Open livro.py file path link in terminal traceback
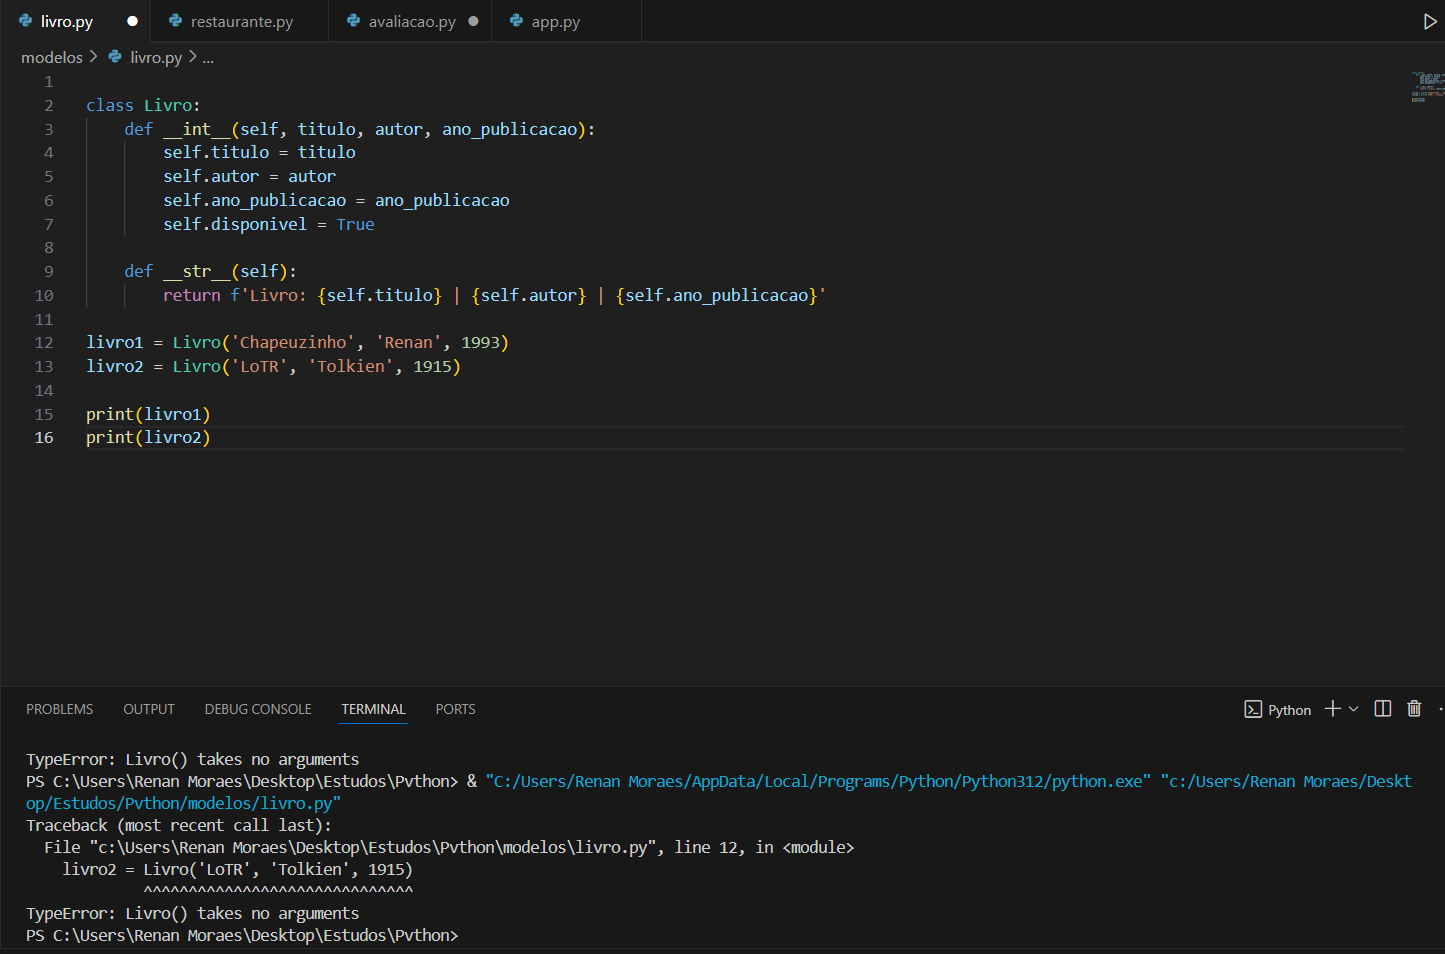Image resolution: width=1445 pixels, height=954 pixels. tap(373, 847)
